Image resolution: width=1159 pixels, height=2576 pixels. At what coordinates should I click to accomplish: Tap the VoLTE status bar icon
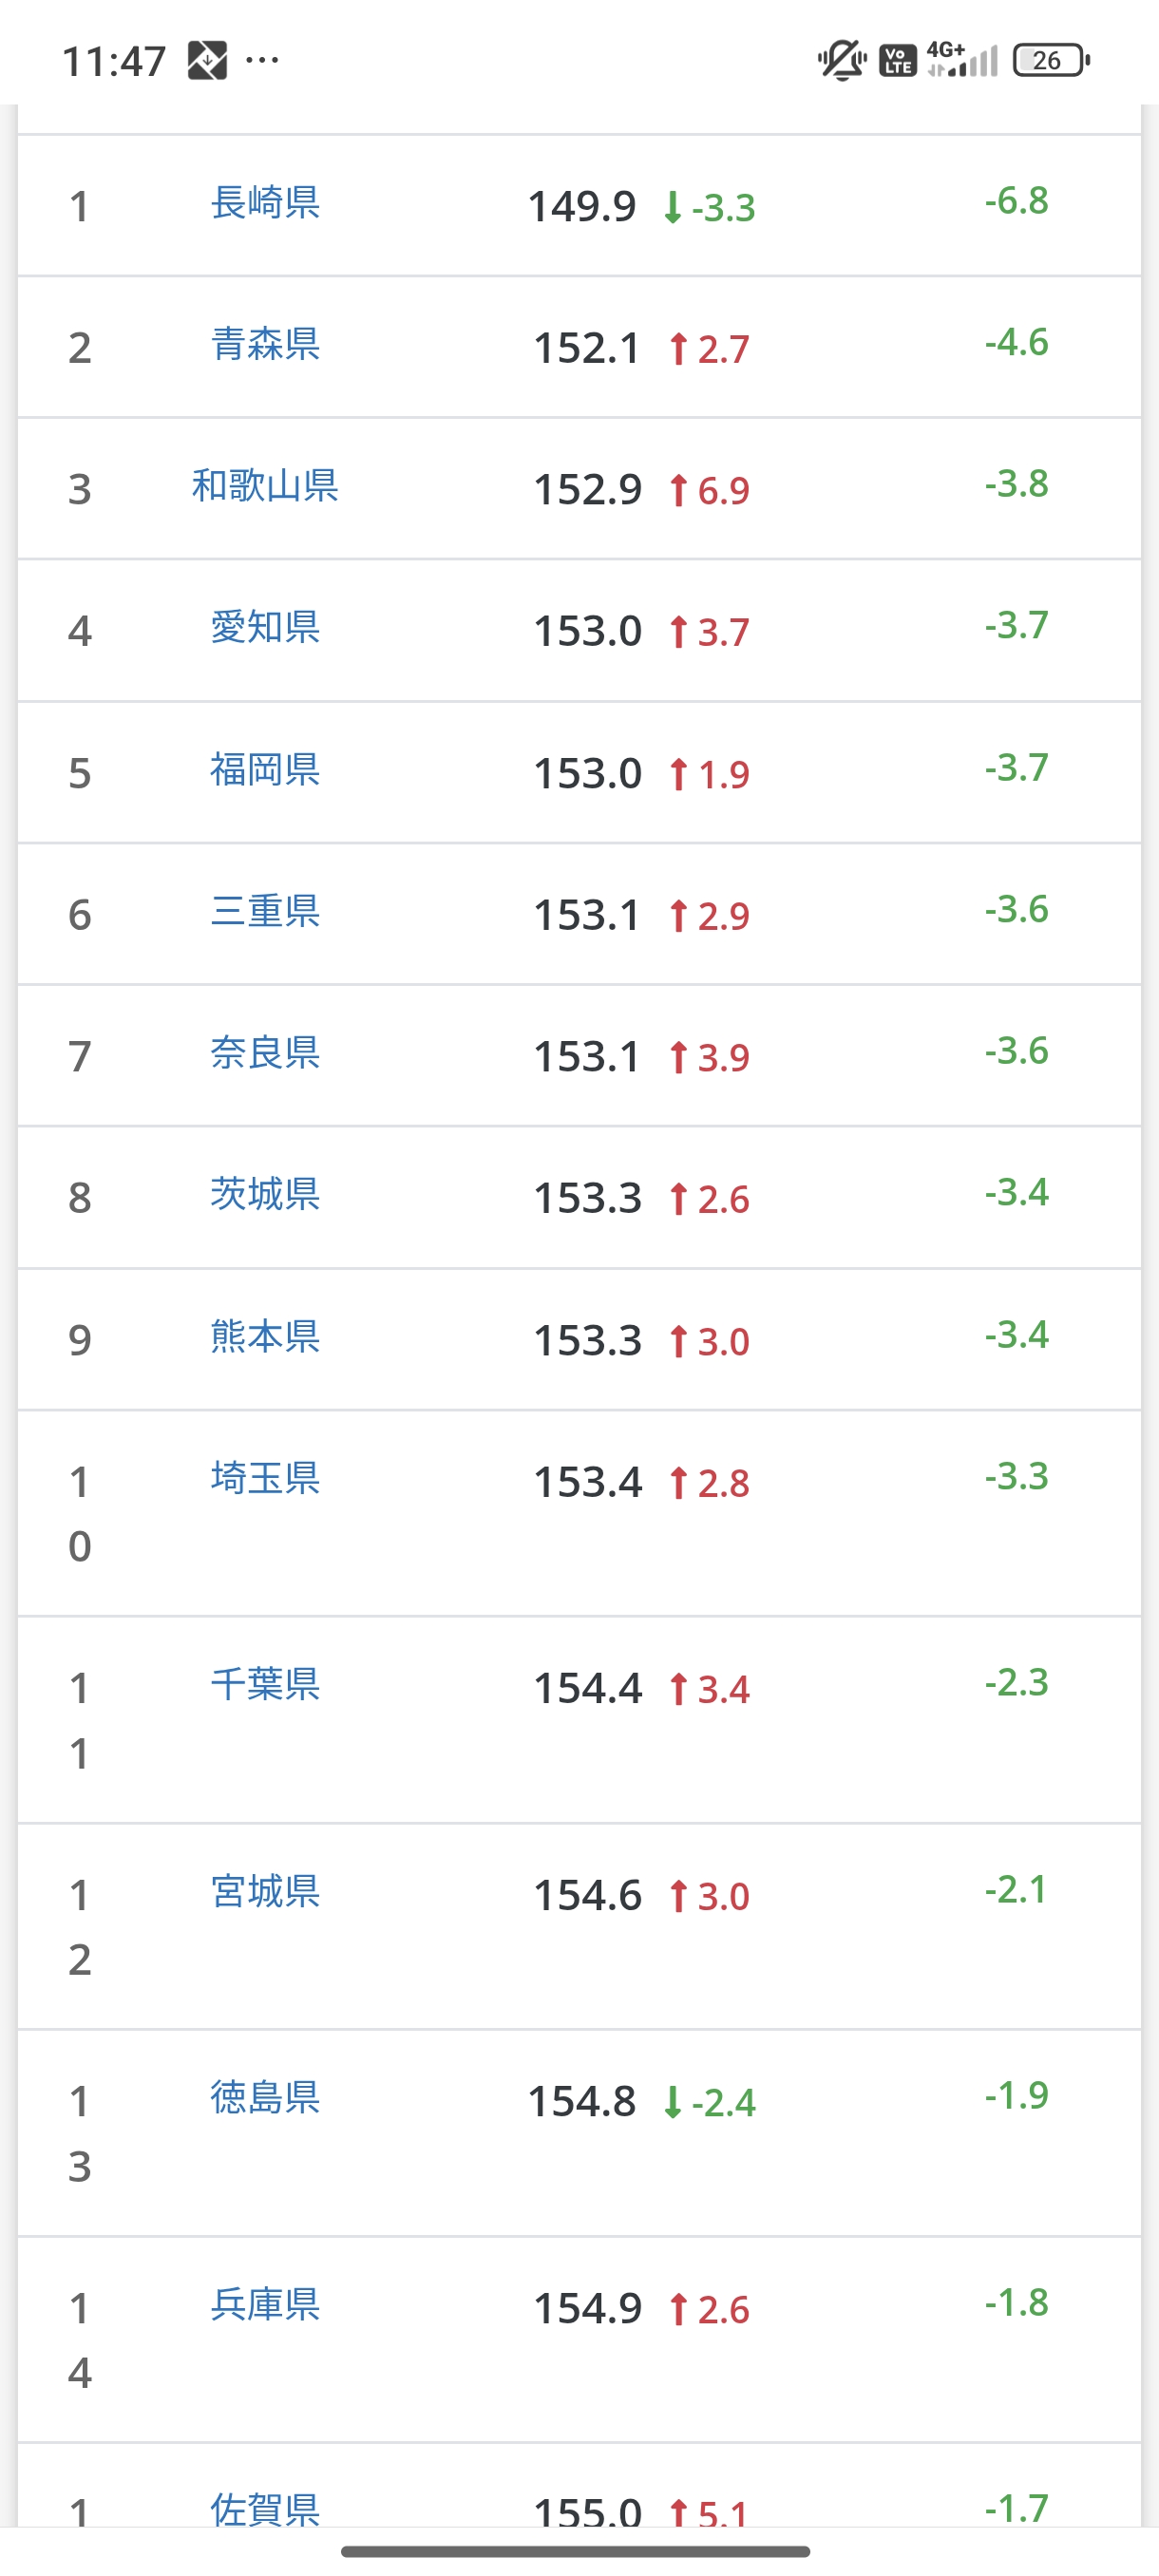pyautogui.click(x=897, y=61)
